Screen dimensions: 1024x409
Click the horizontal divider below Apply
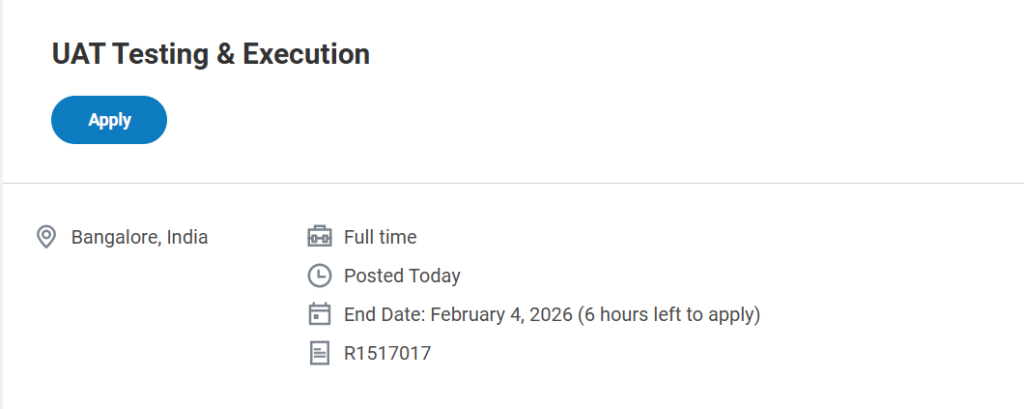512,183
